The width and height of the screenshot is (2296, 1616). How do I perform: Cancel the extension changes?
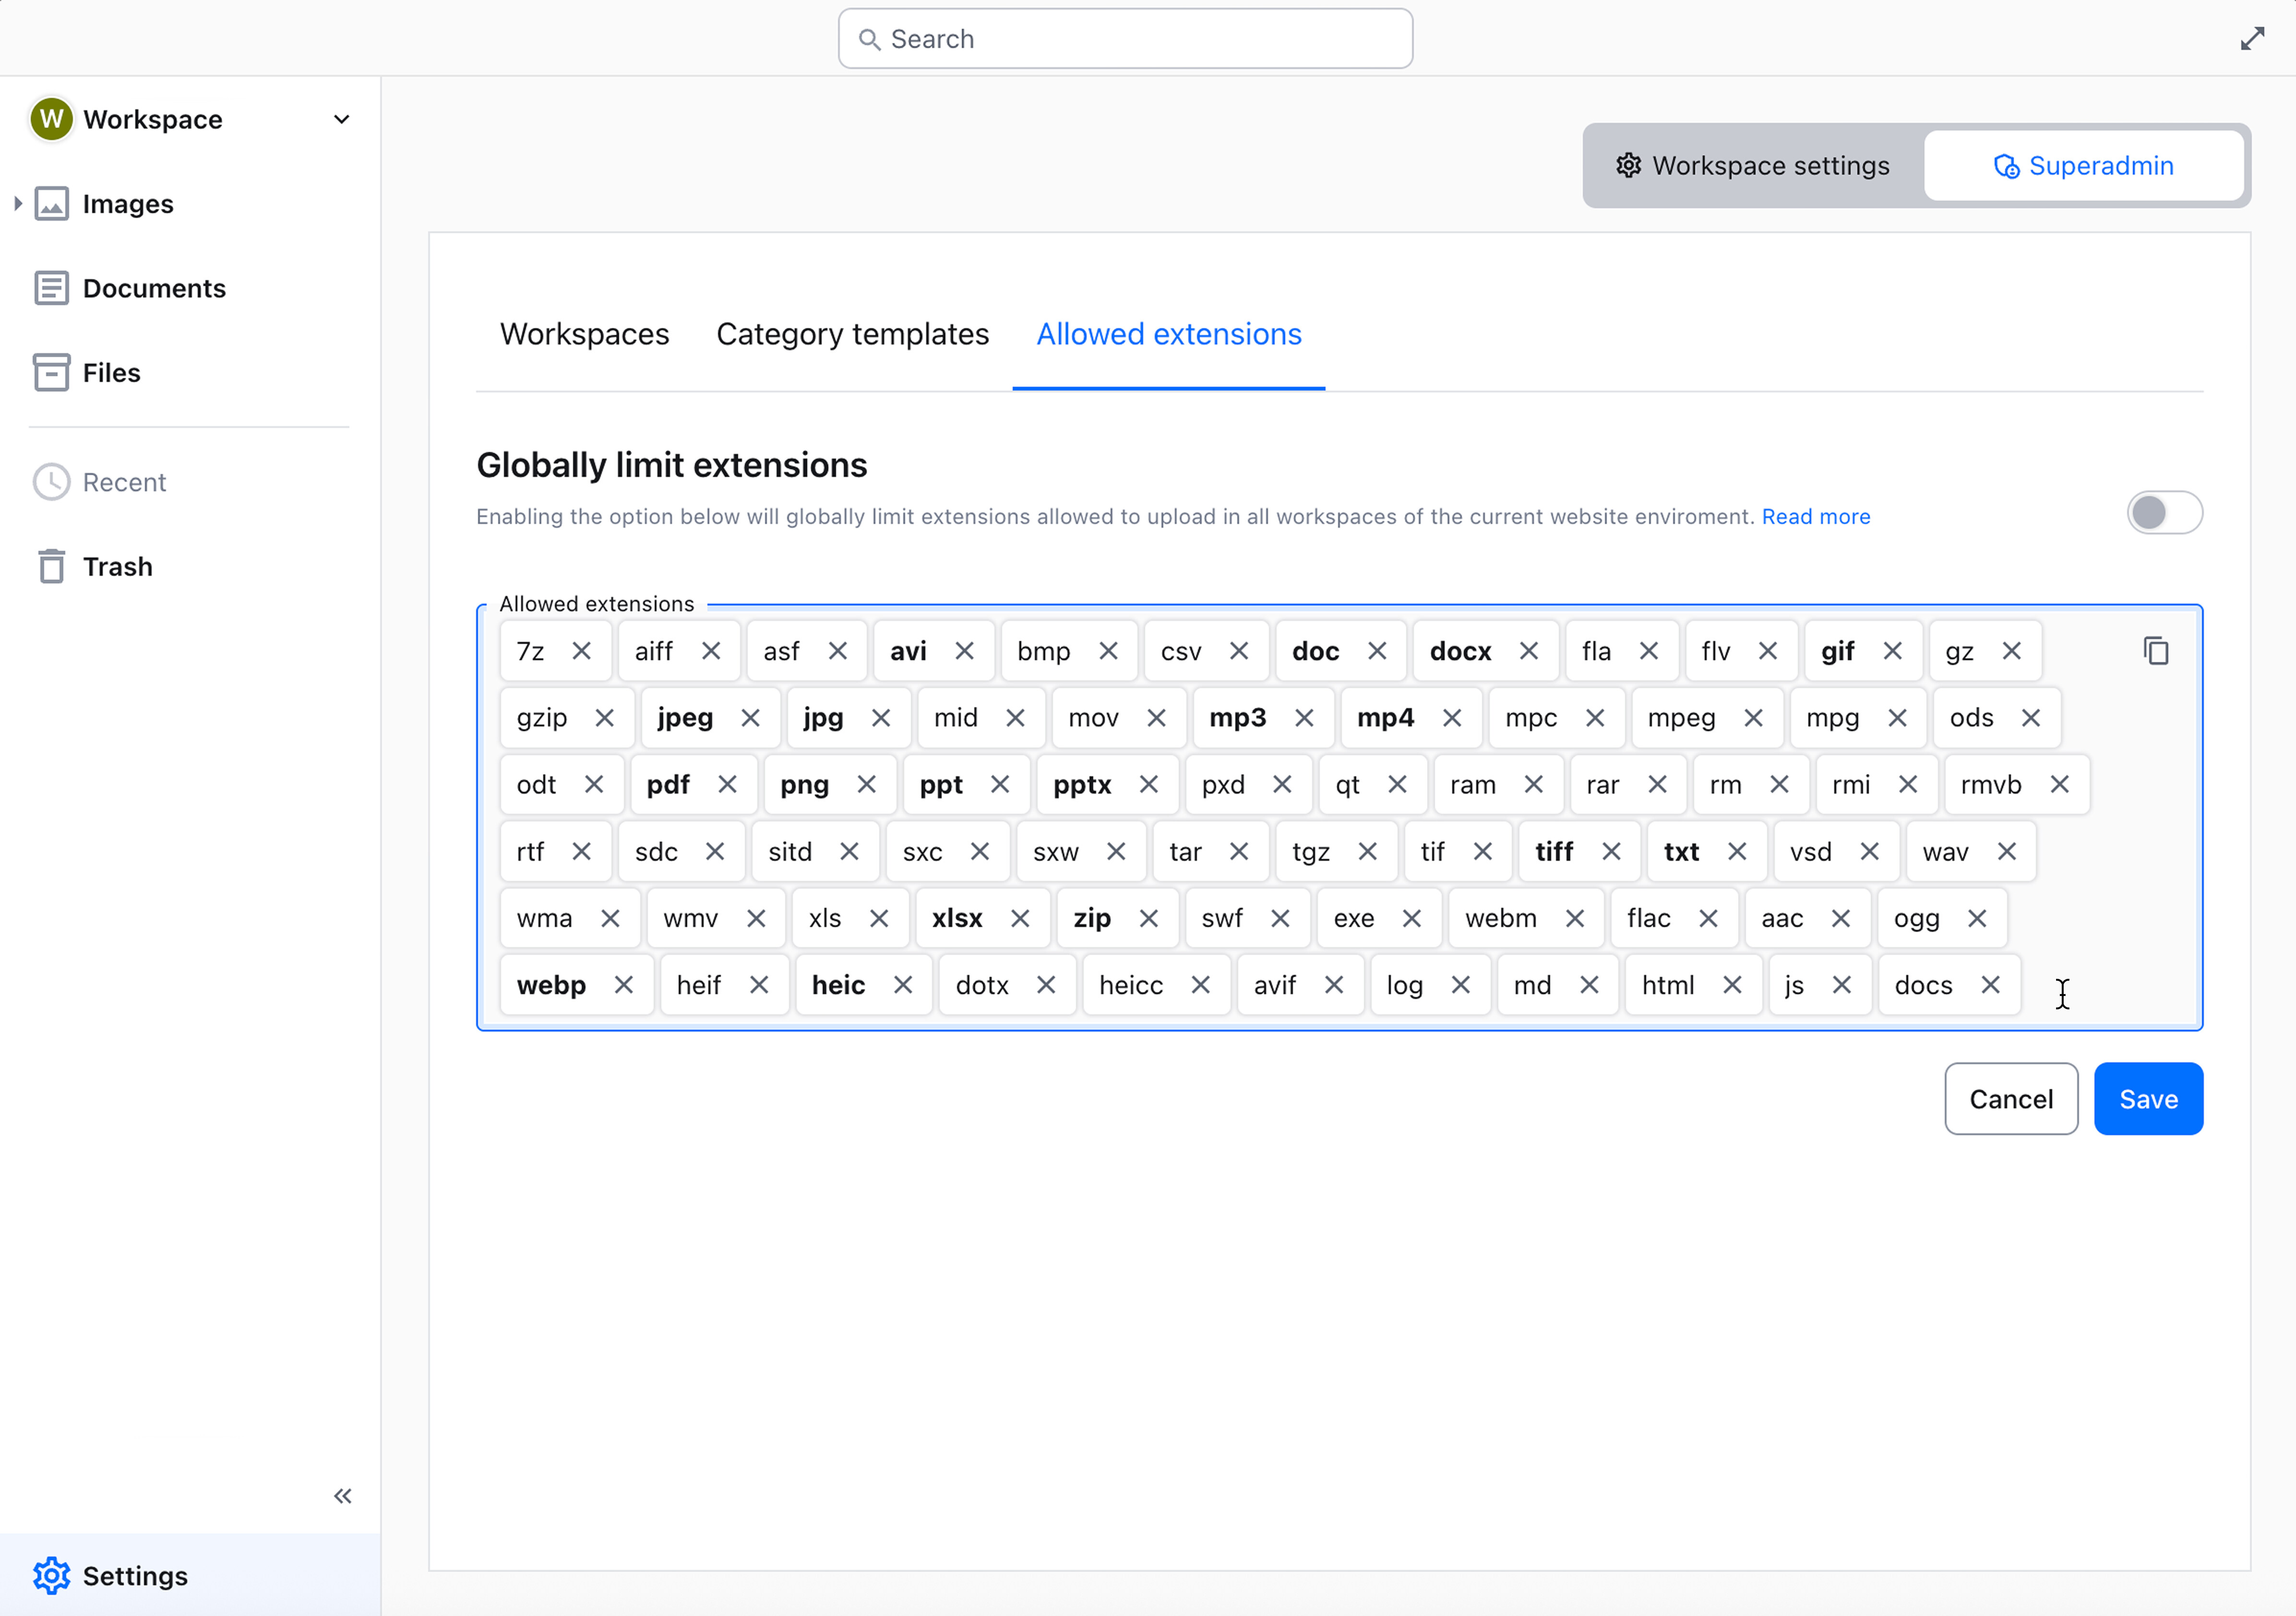coord(2011,1099)
